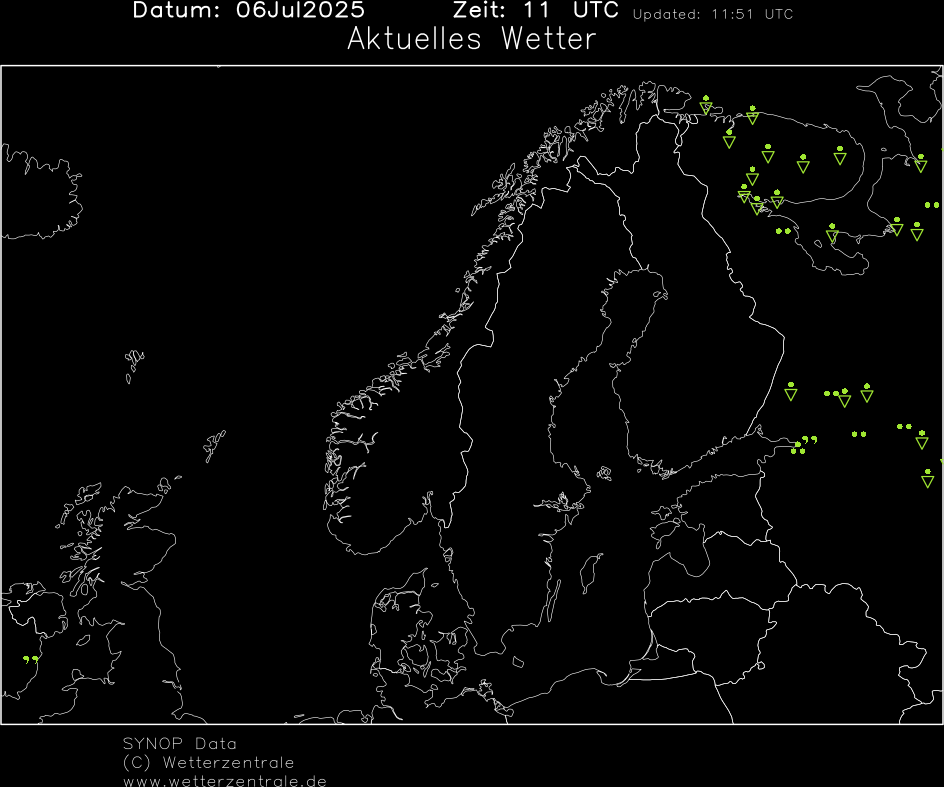This screenshot has height=787, width=944.
Task: Click the 'Zeit: 11 UTC' time label
Action: pos(536,10)
